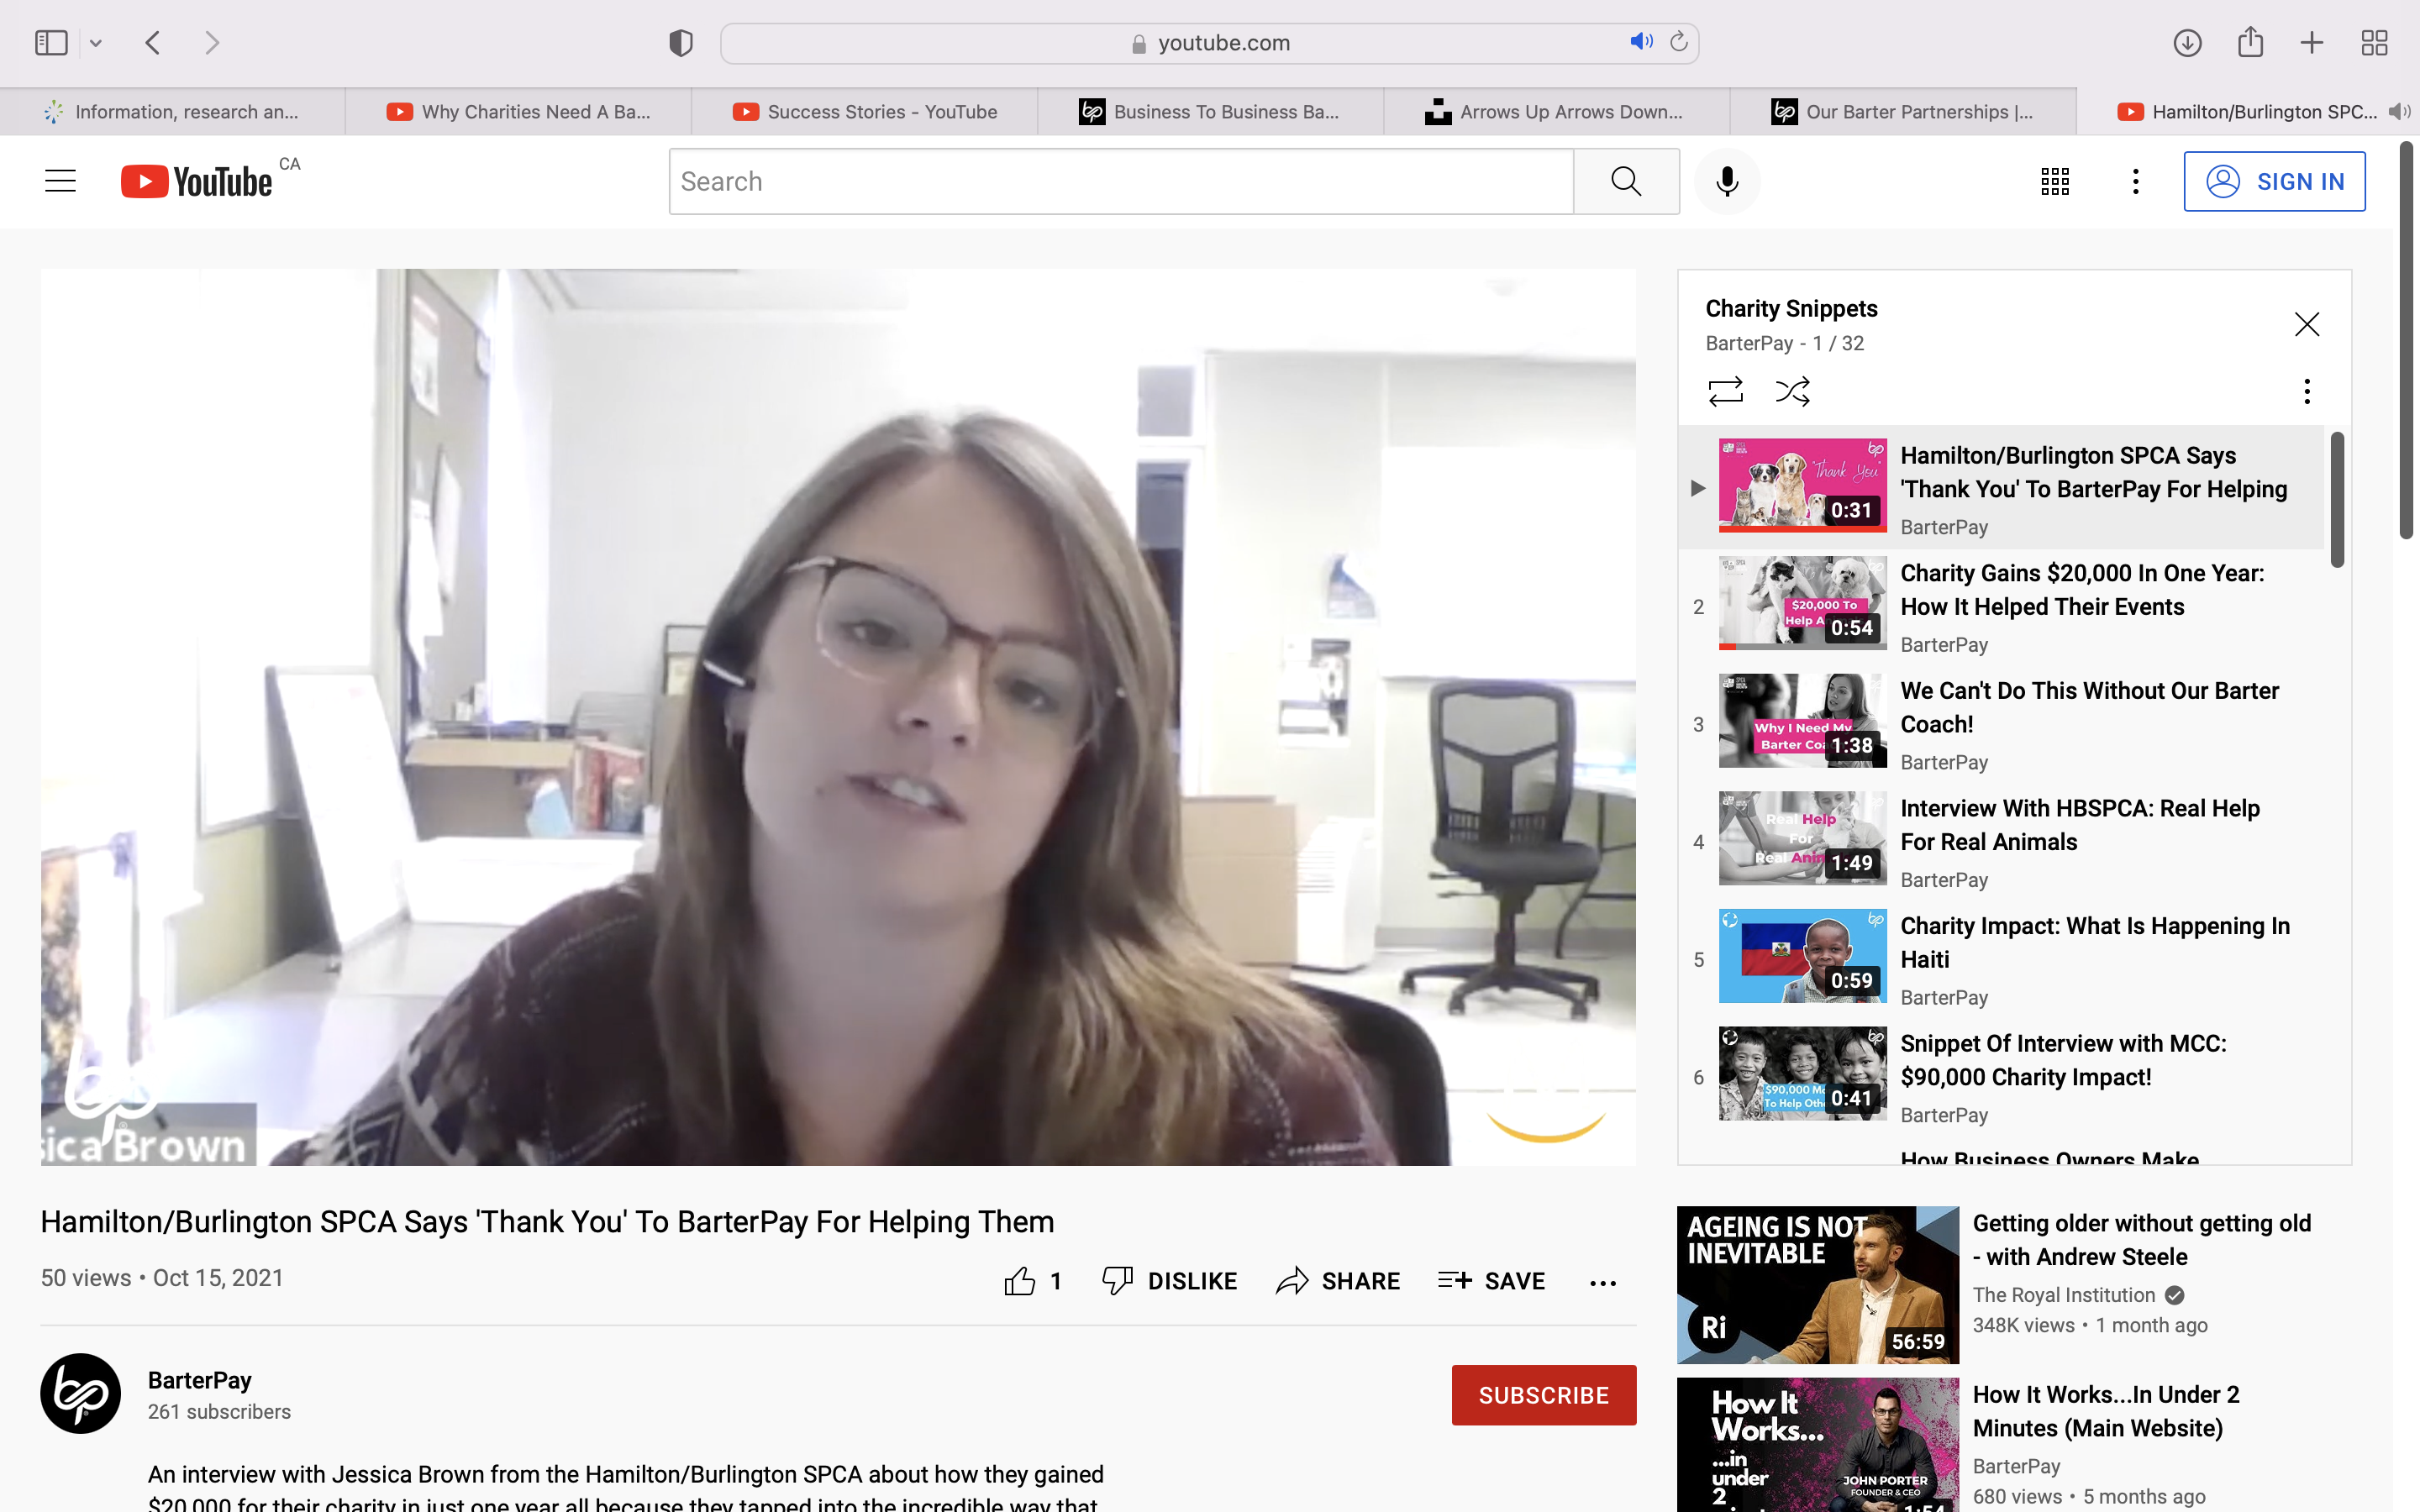Open more actions ellipsis under video

click(x=1603, y=1283)
